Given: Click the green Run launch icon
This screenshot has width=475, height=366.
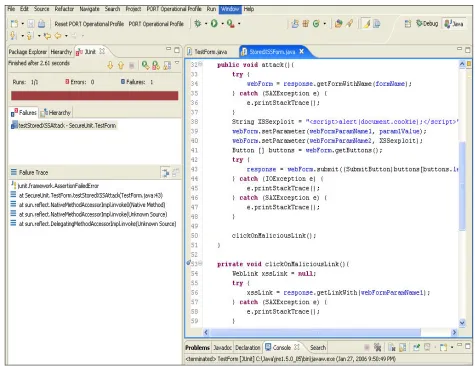Looking at the screenshot, I should click(x=214, y=23).
